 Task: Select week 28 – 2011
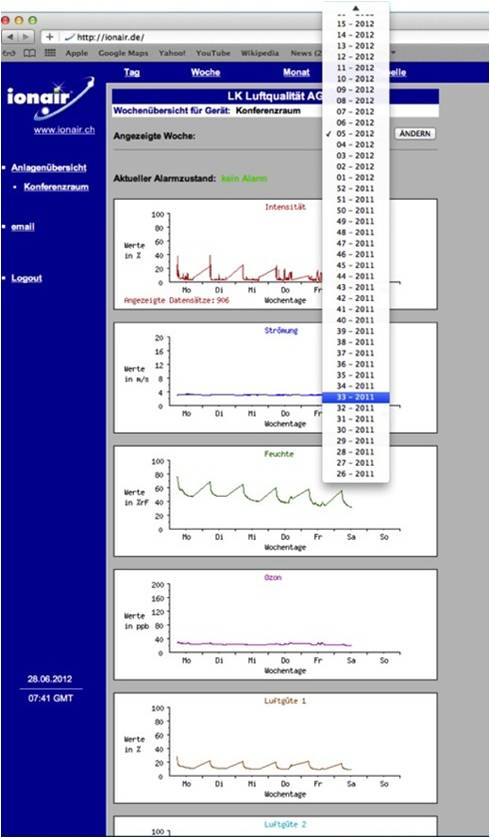(x=356, y=452)
